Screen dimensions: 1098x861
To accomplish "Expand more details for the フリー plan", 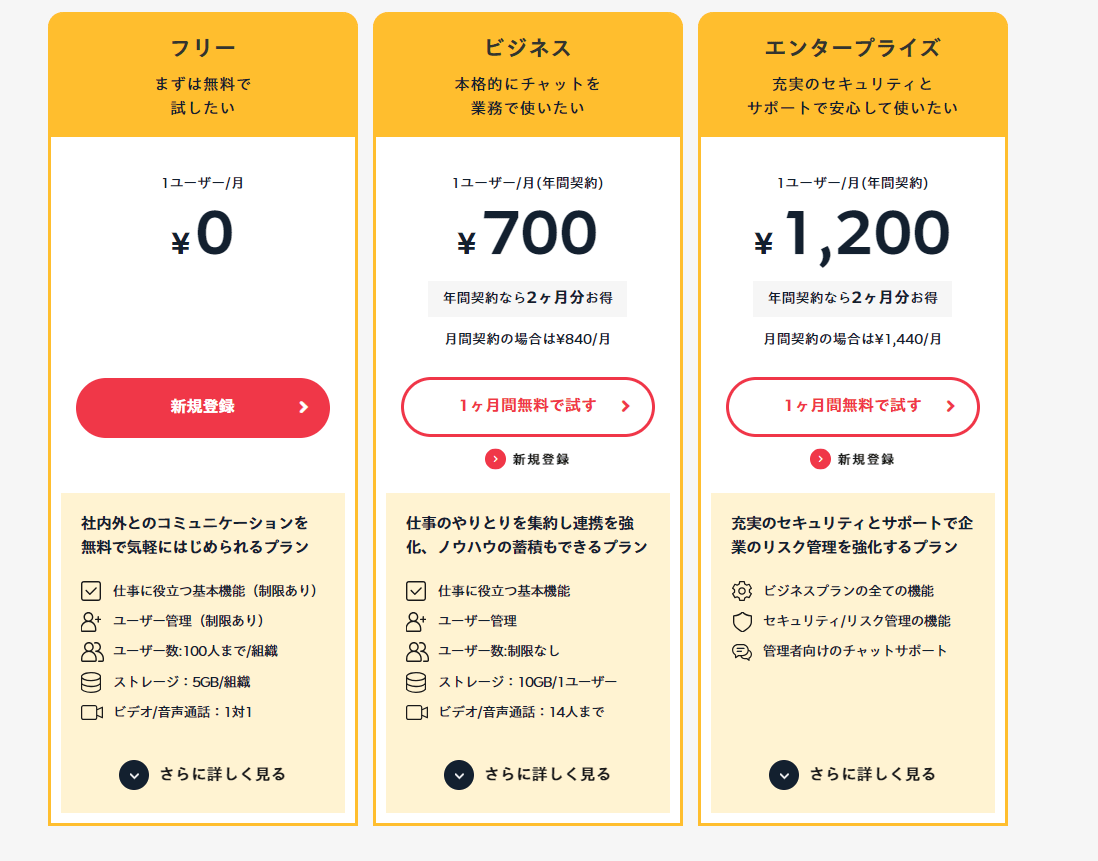I will pyautogui.click(x=203, y=774).
